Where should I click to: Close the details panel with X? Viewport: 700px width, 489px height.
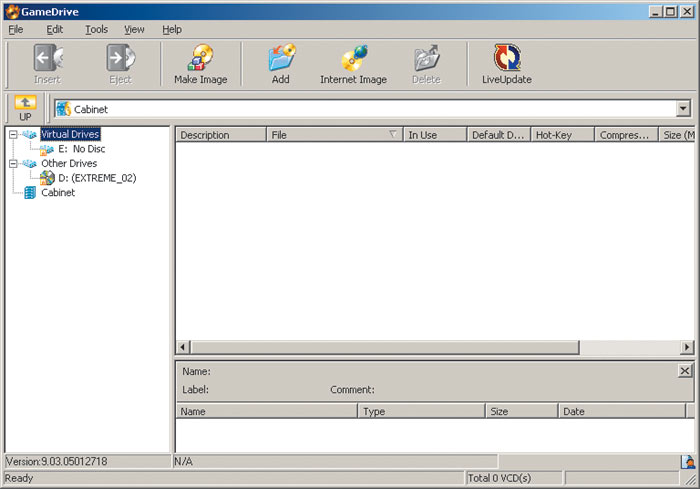point(685,371)
